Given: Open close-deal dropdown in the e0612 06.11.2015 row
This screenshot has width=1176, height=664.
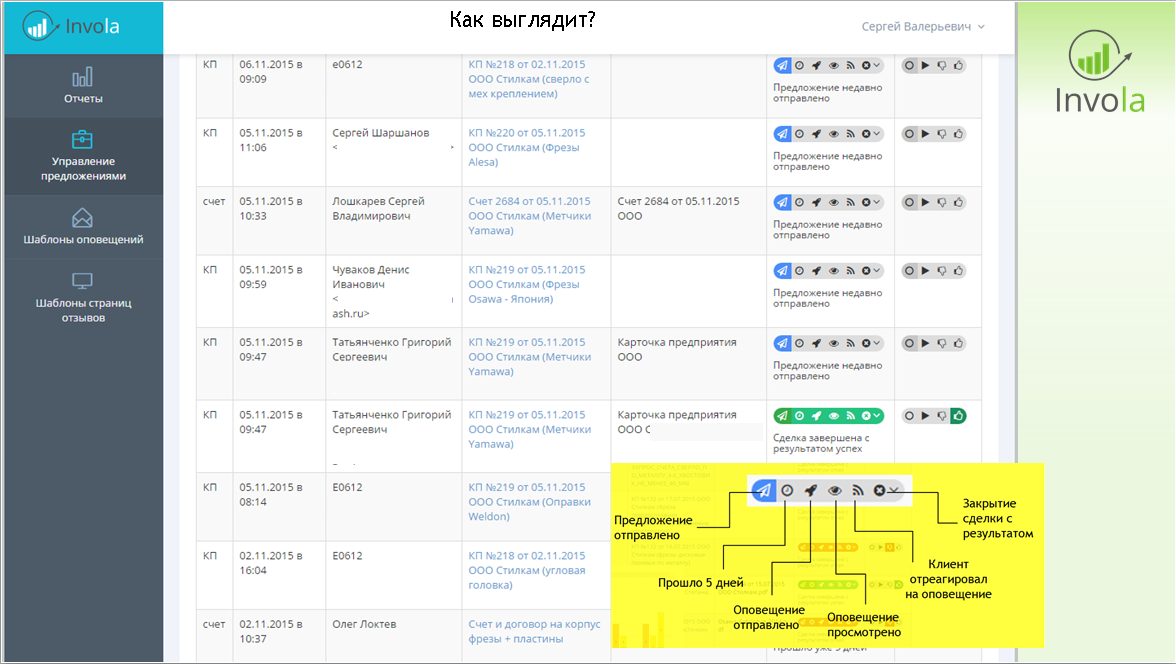Looking at the screenshot, I should click(x=870, y=65).
